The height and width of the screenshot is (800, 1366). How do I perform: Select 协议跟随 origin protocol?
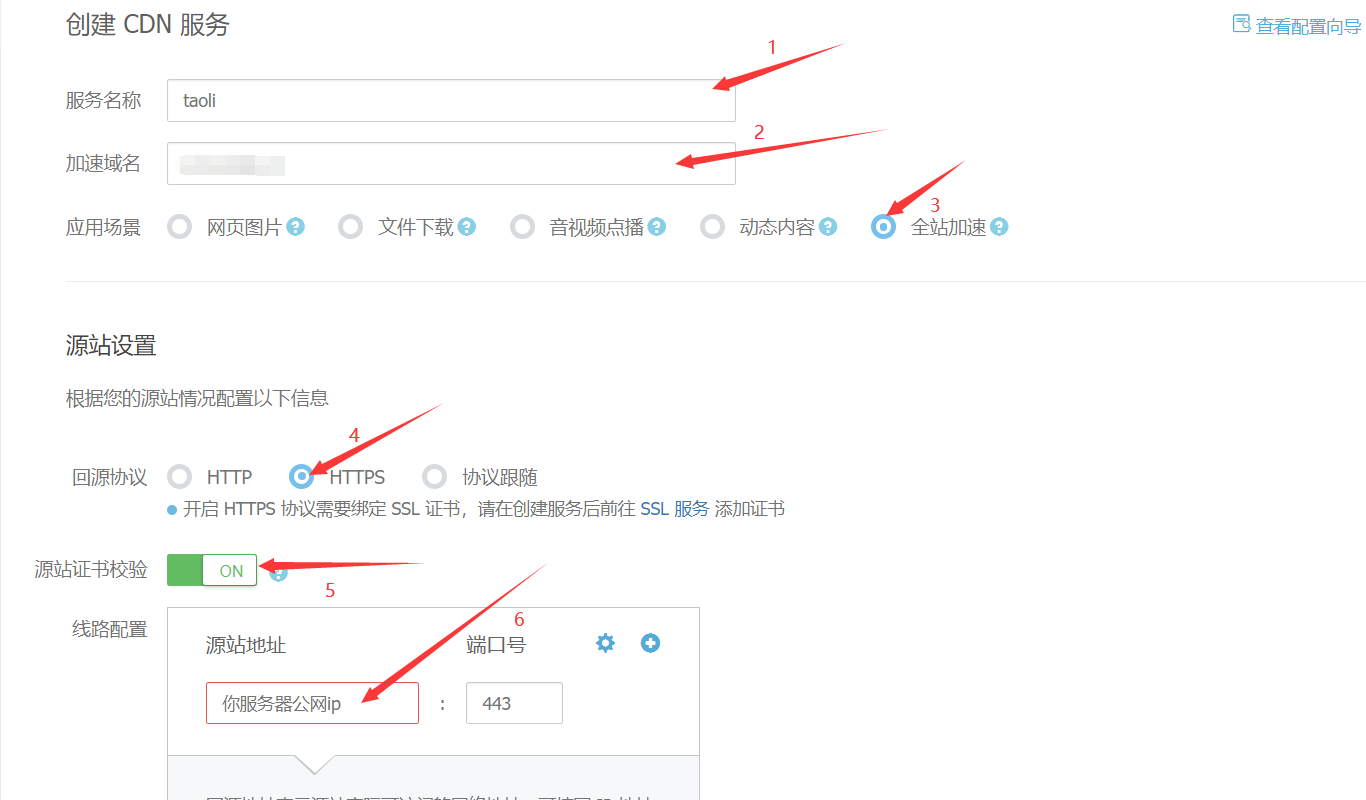435,477
